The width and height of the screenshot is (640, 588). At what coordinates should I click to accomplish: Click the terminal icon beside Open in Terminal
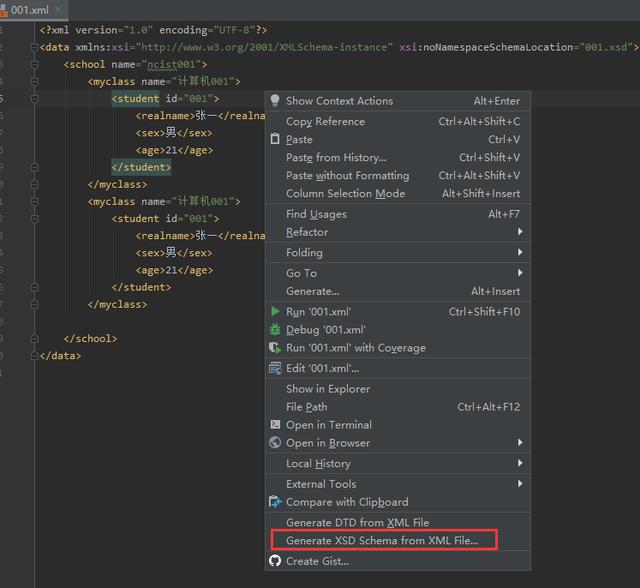coord(275,424)
